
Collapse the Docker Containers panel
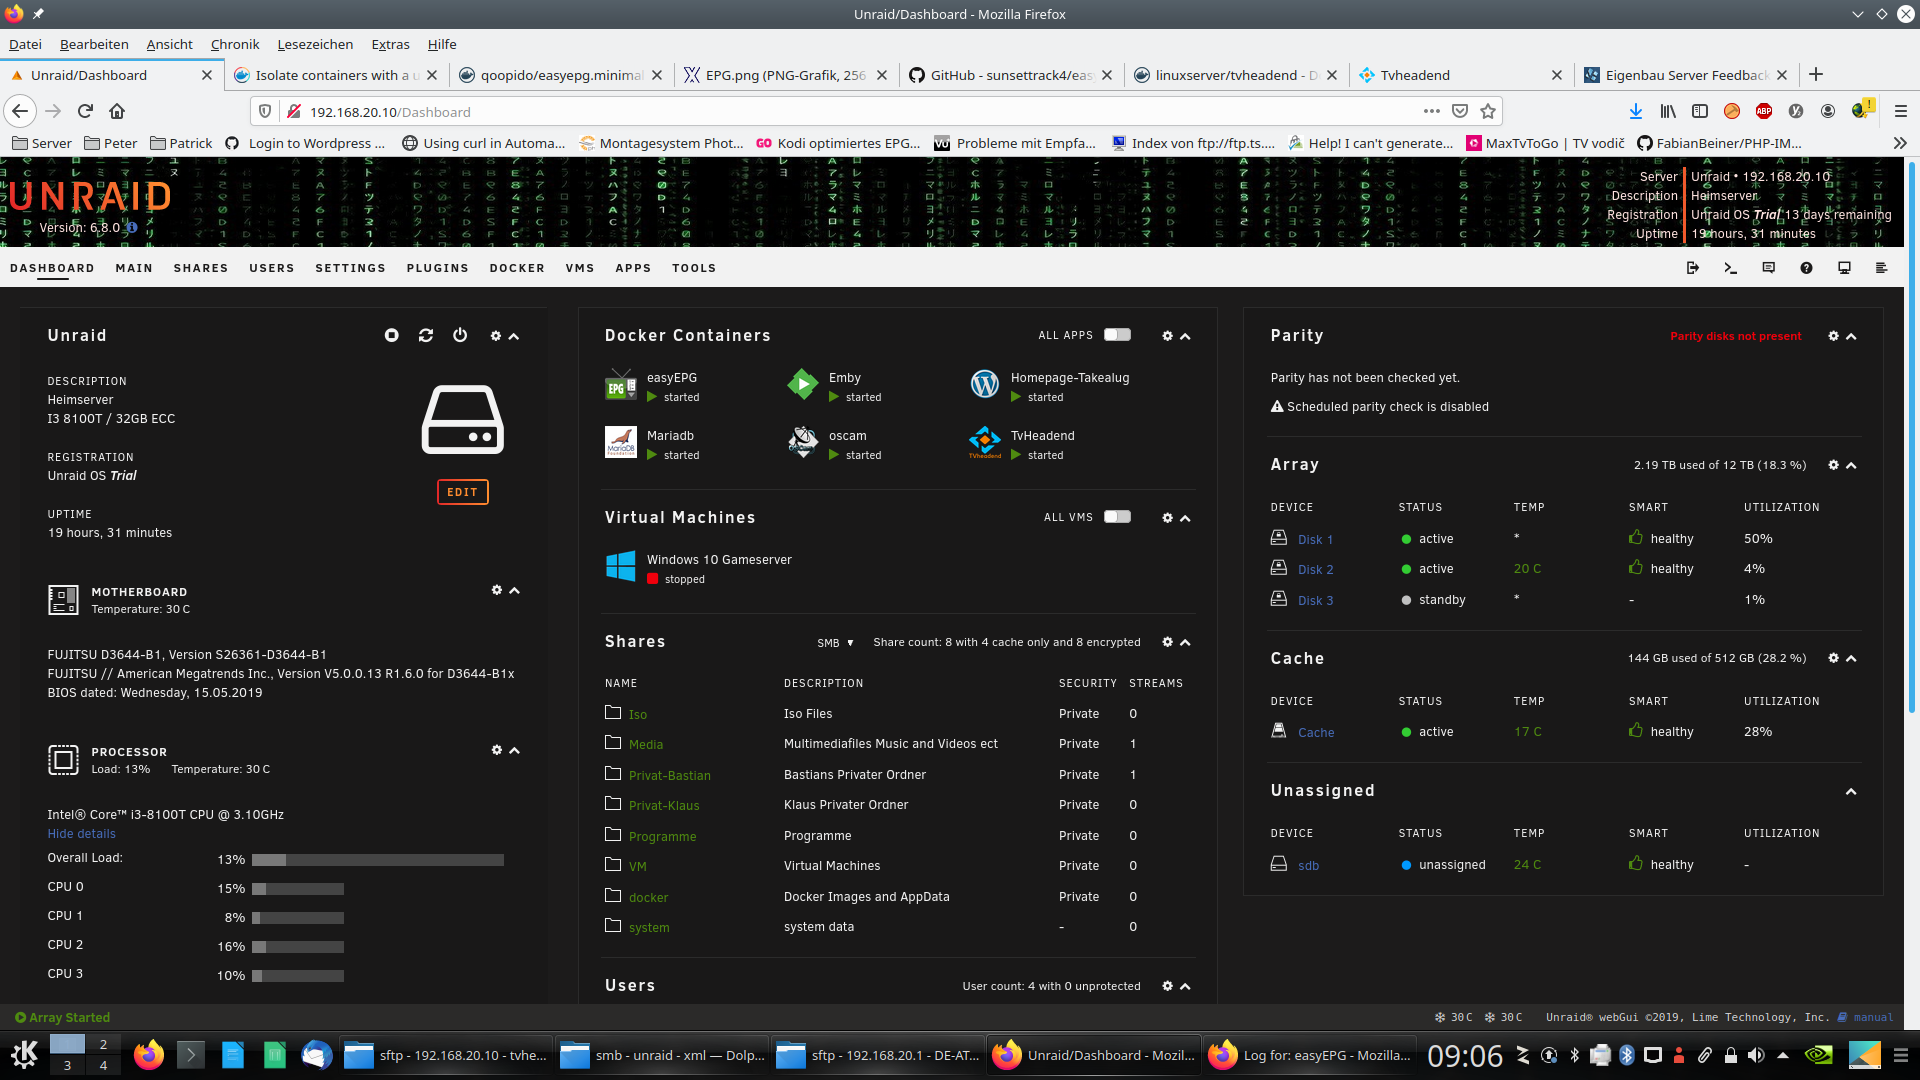tap(1185, 336)
